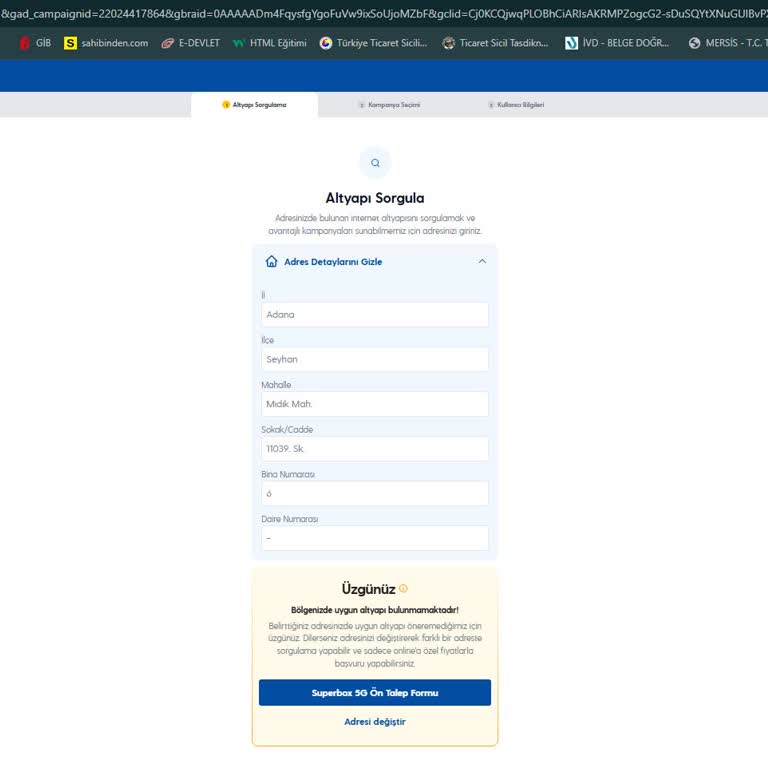The image size is (768, 768).
Task: Click the house icon beside Adres Detaylarını Gizle
Action: [x=271, y=262]
